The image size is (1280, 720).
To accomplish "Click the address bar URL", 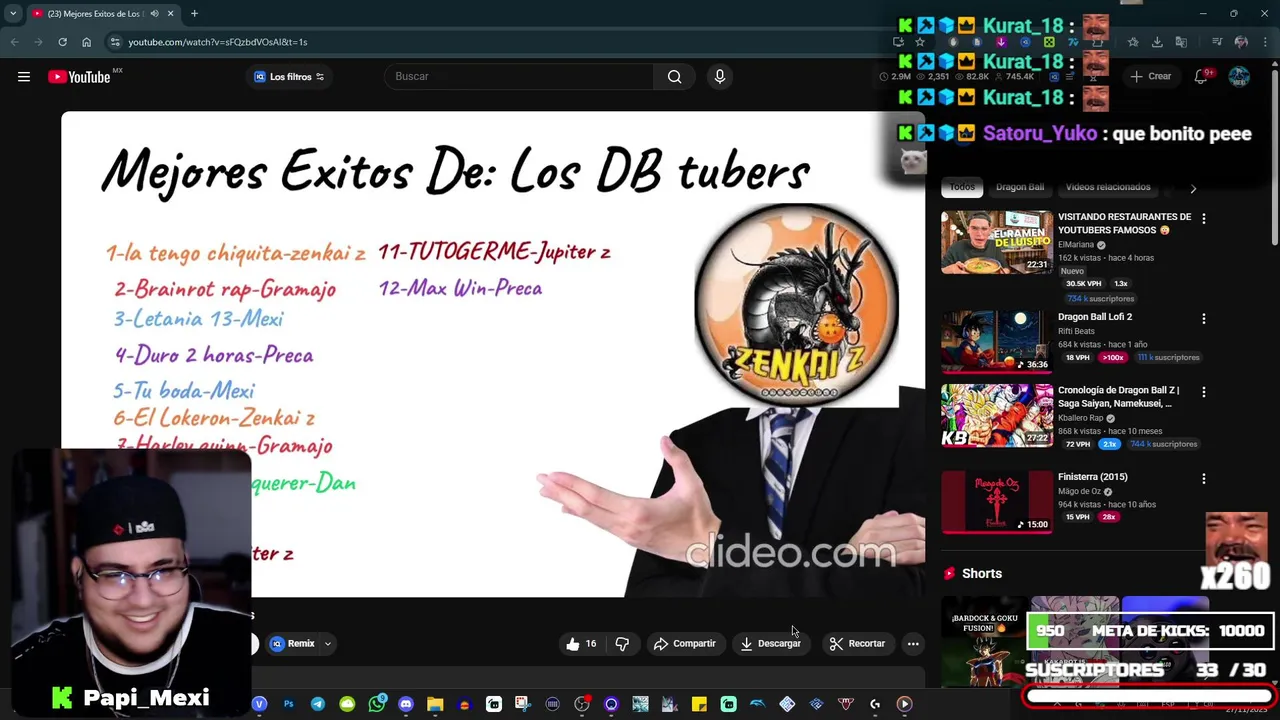I will tap(217, 42).
